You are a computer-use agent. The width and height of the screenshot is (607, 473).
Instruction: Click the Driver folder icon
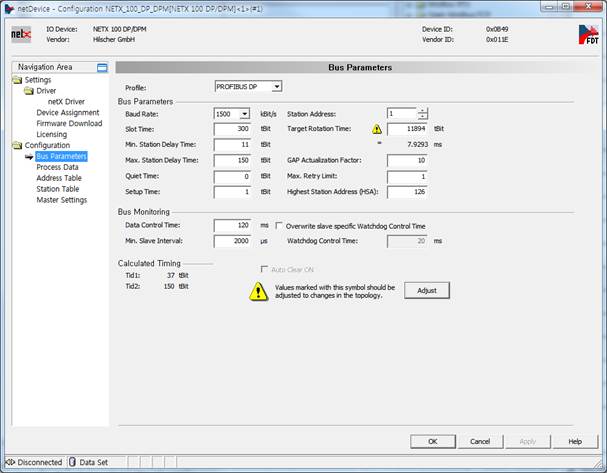tap(29, 91)
